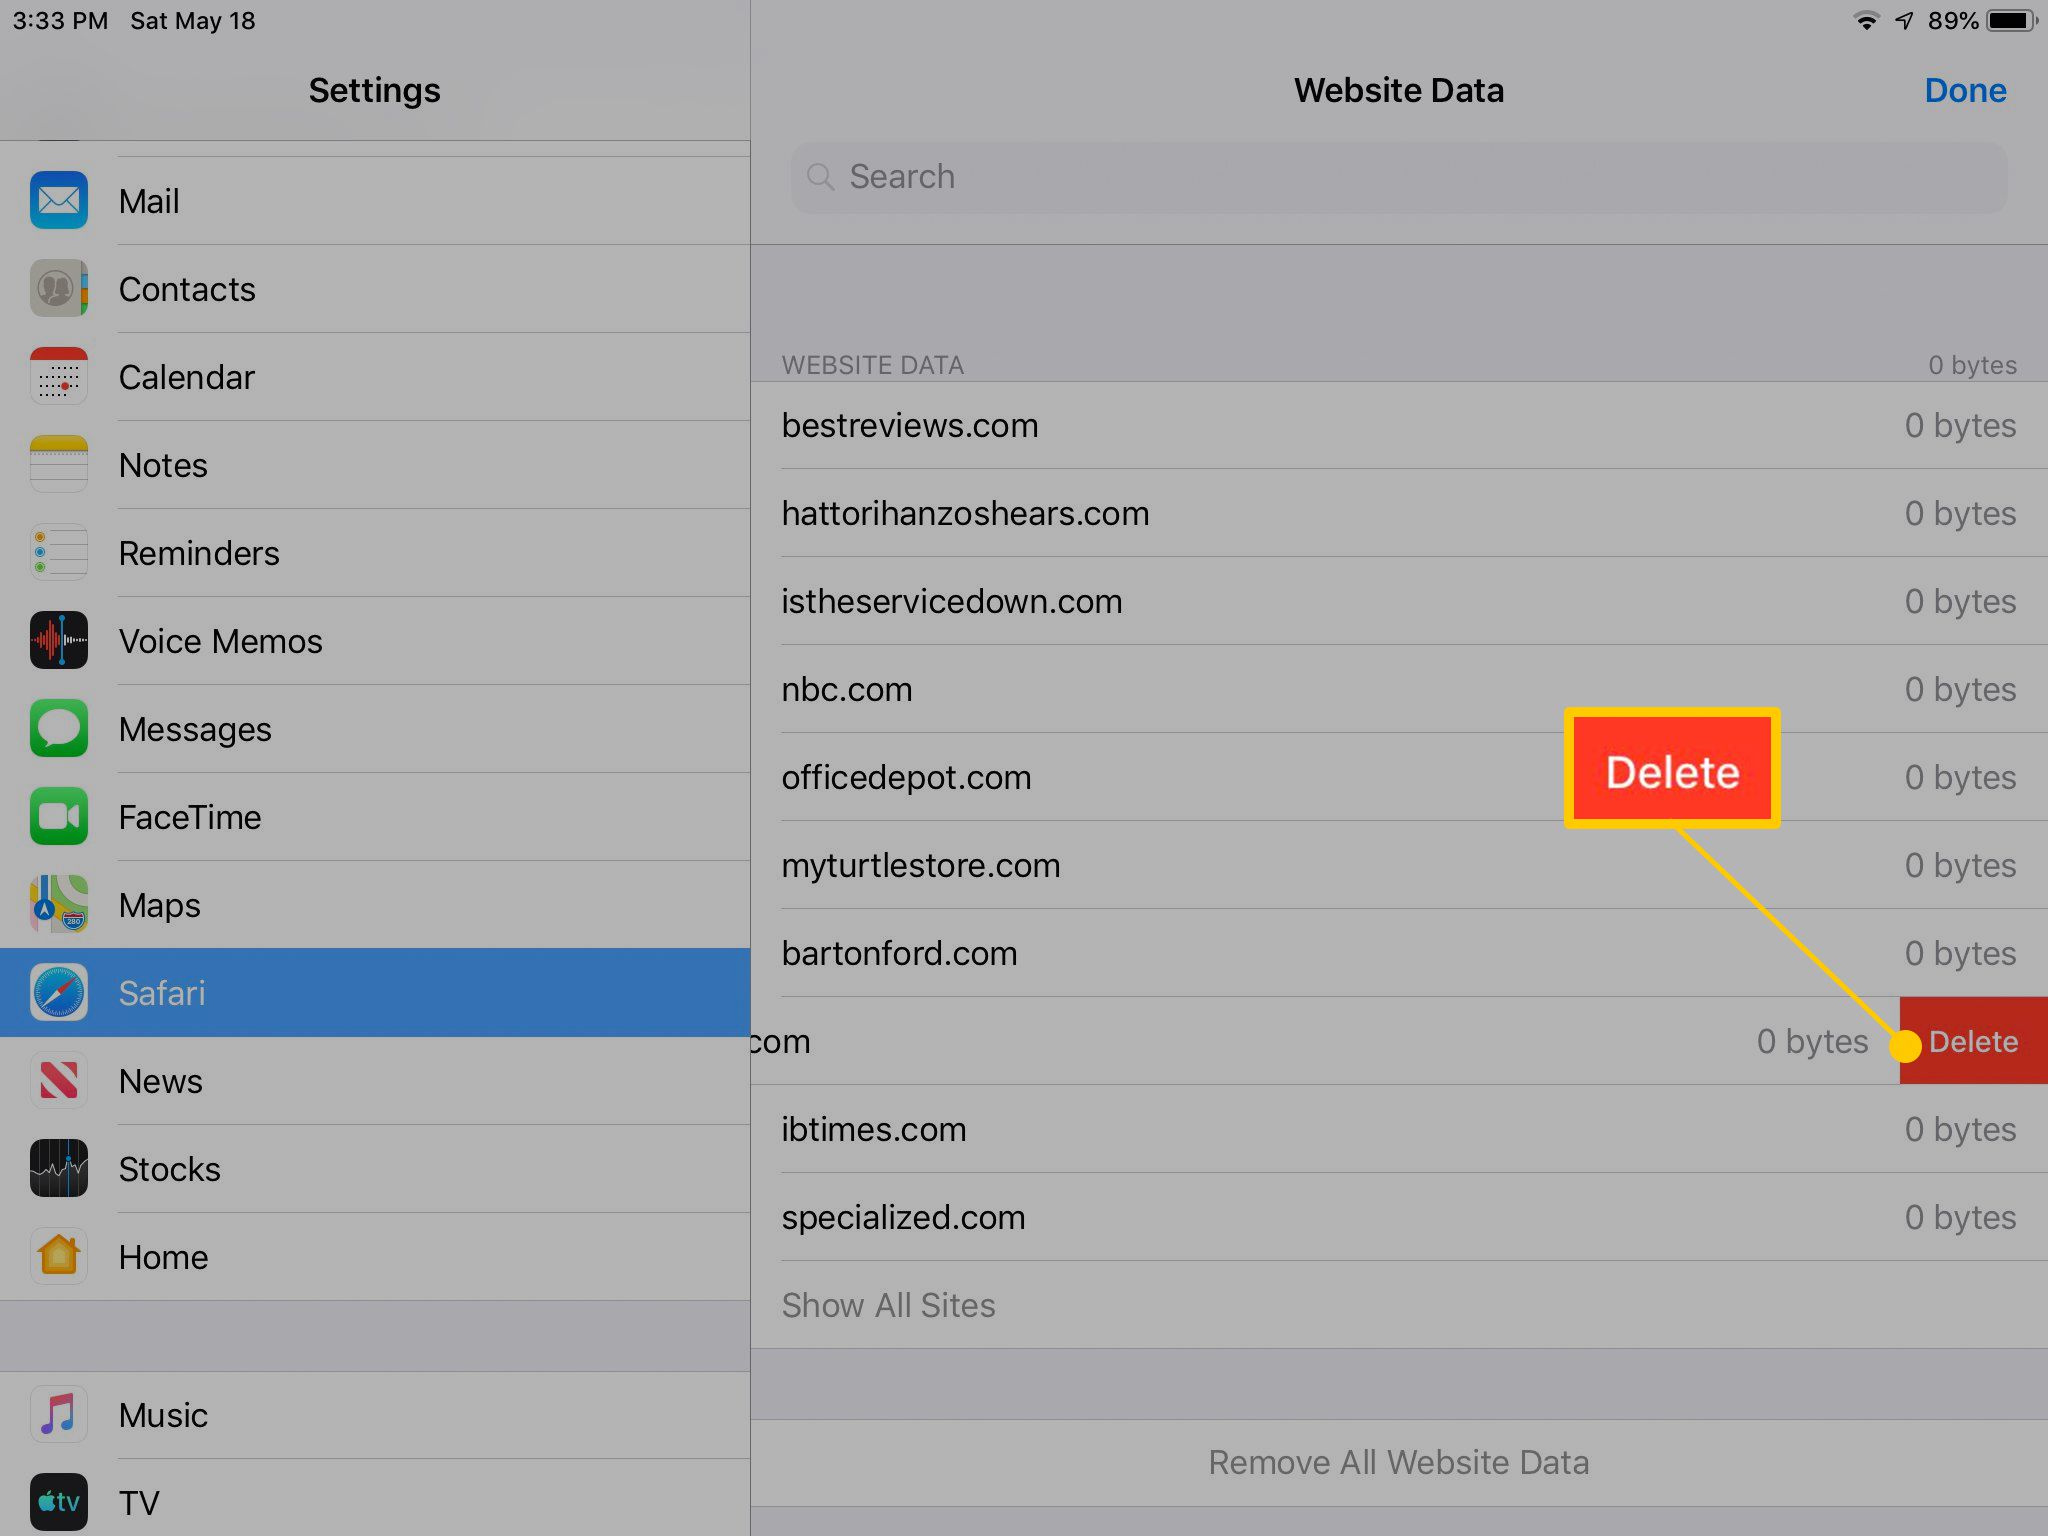The image size is (2048, 1536).
Task: Tap the Sat May 18 date
Action: coord(193,21)
